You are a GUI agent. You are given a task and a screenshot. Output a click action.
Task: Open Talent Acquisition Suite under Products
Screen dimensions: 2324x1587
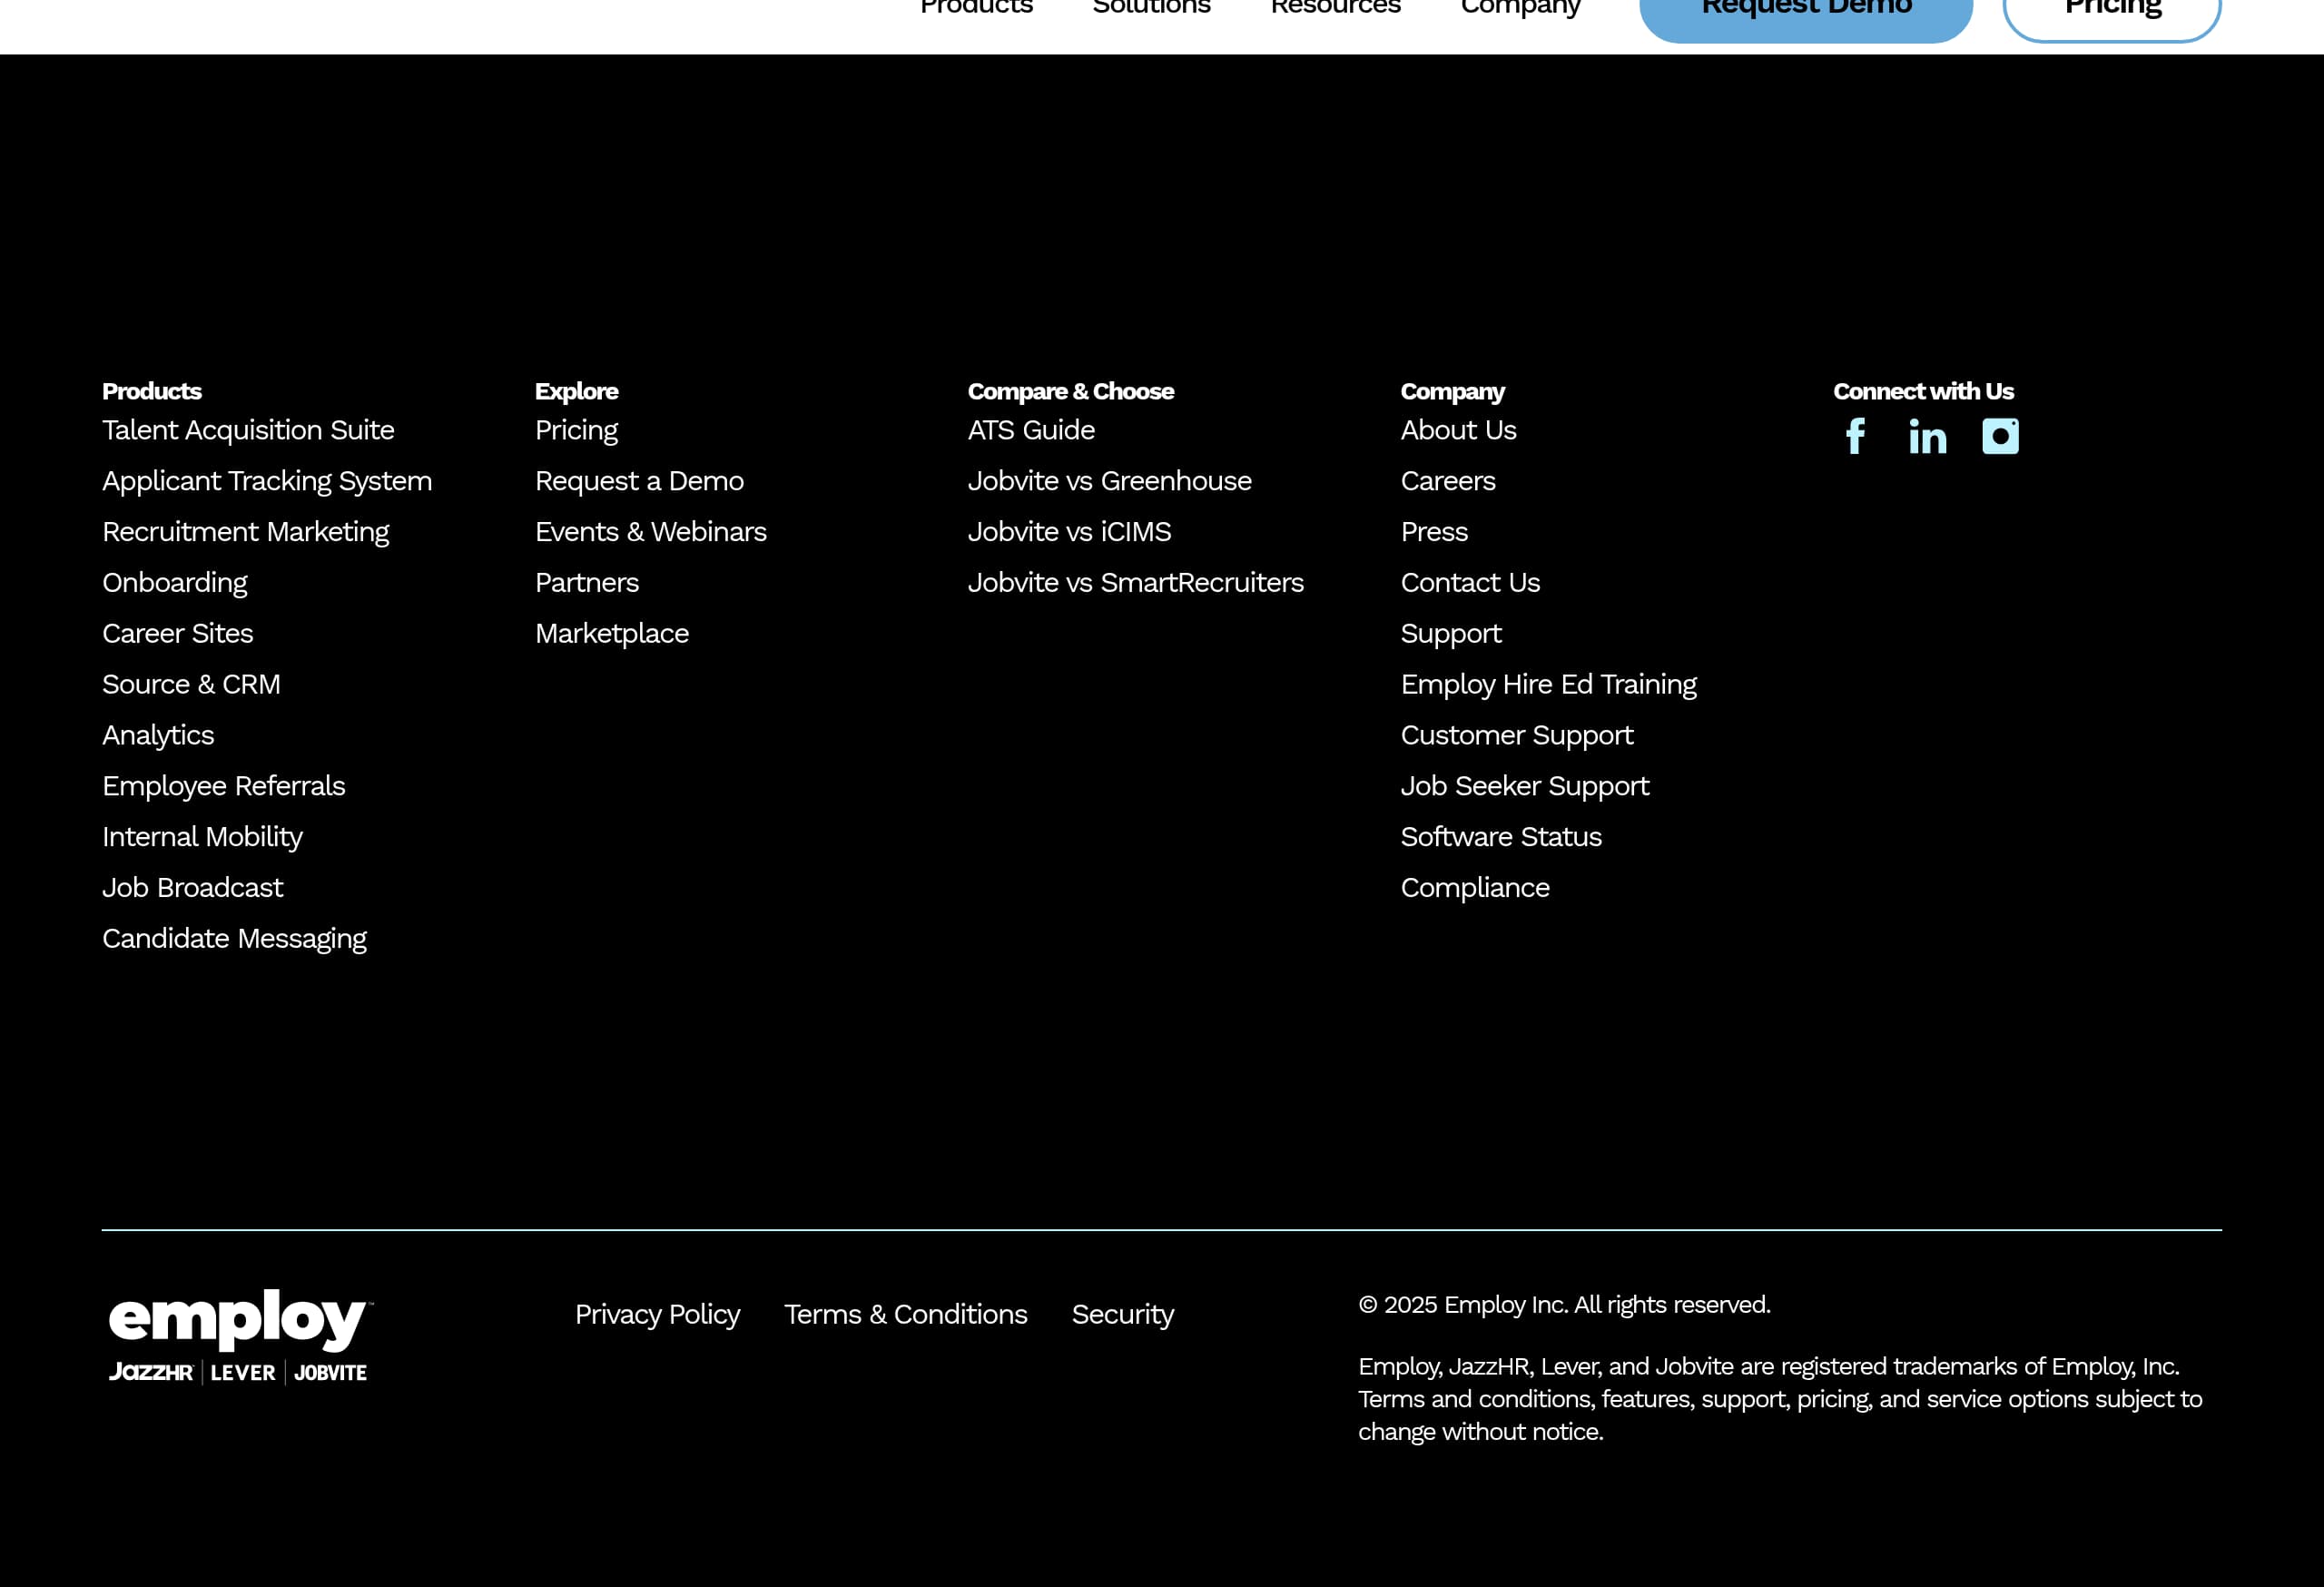coord(248,430)
